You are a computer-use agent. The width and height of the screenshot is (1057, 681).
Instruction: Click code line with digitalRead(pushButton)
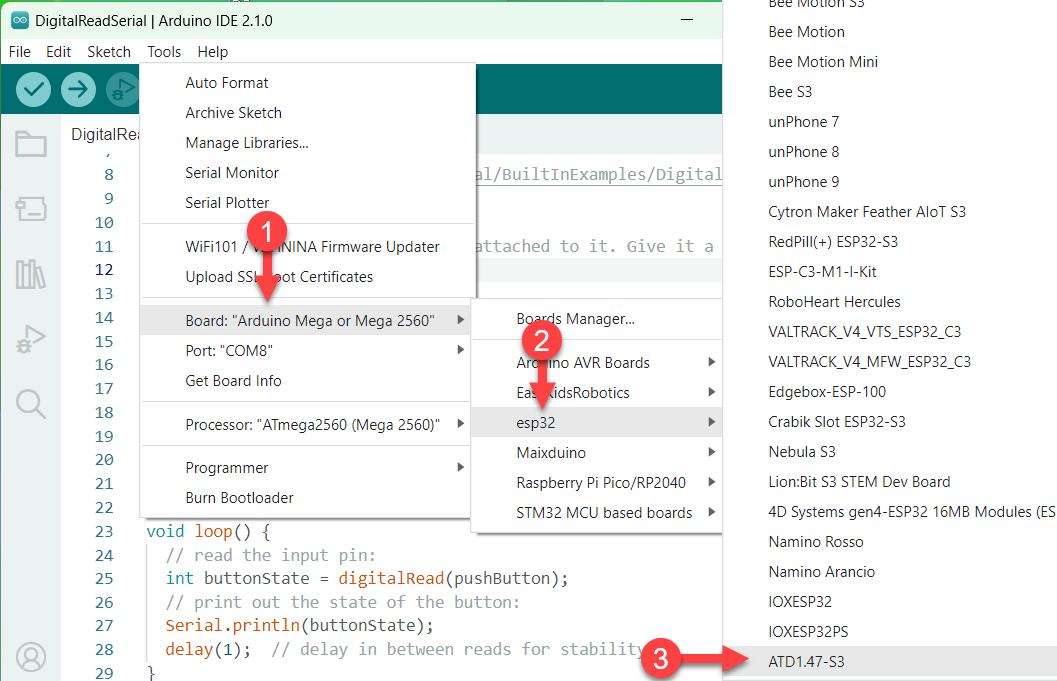(367, 579)
